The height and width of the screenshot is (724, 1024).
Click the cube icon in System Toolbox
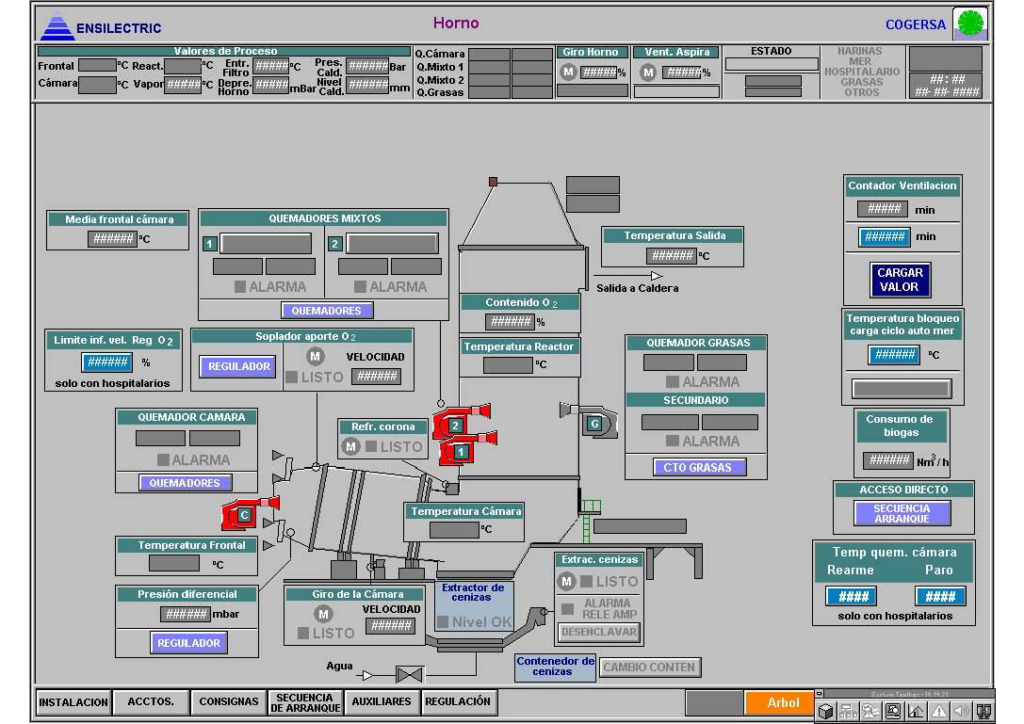[826, 712]
